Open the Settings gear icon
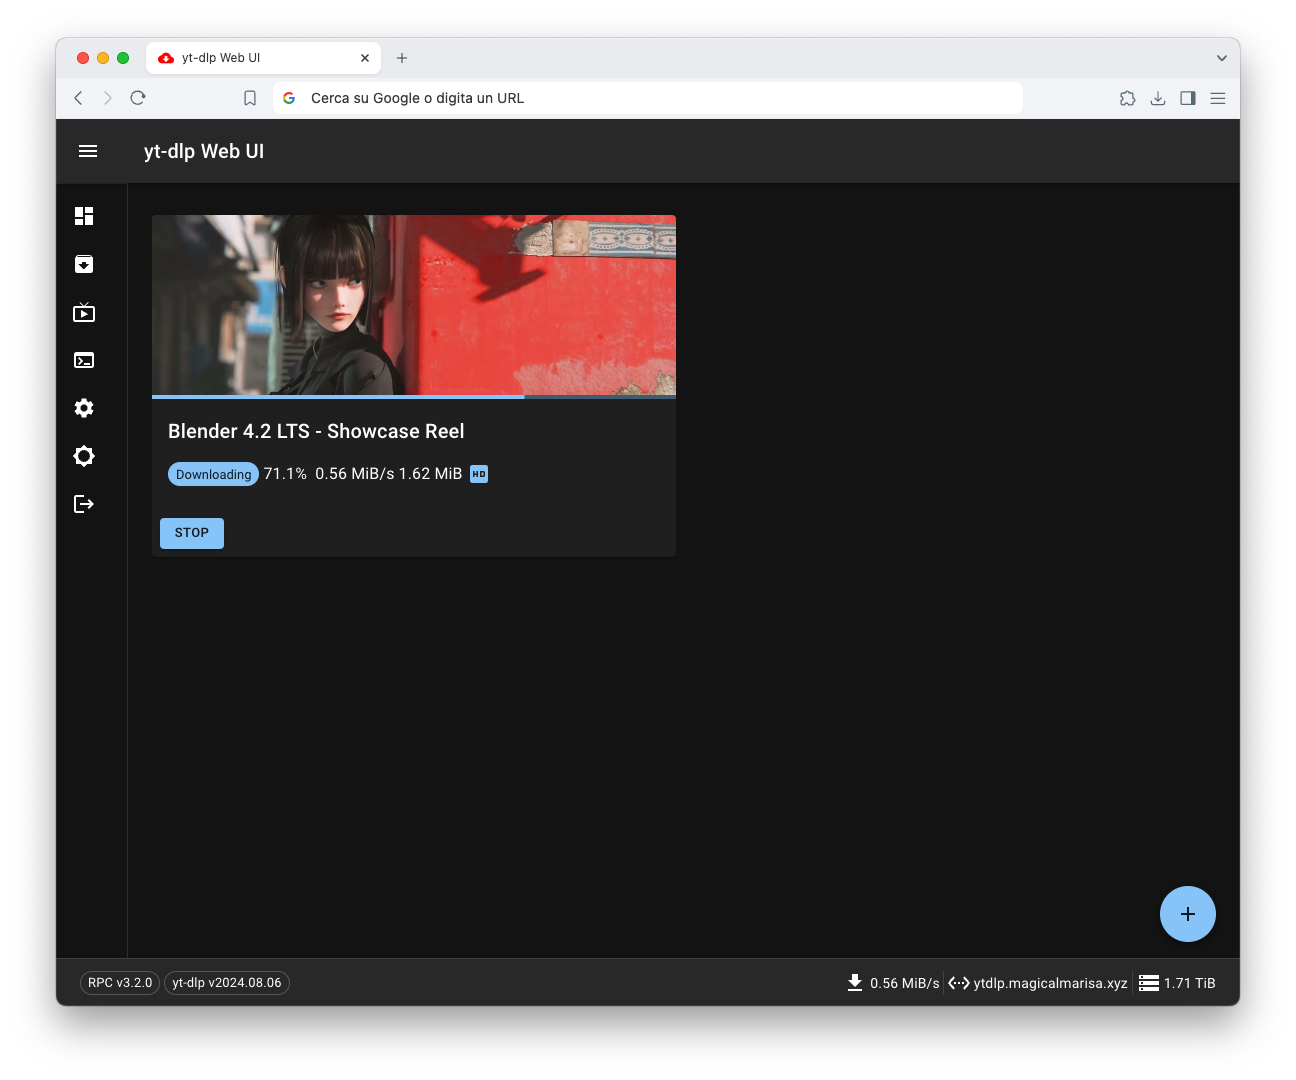This screenshot has height=1080, width=1296. 84,408
